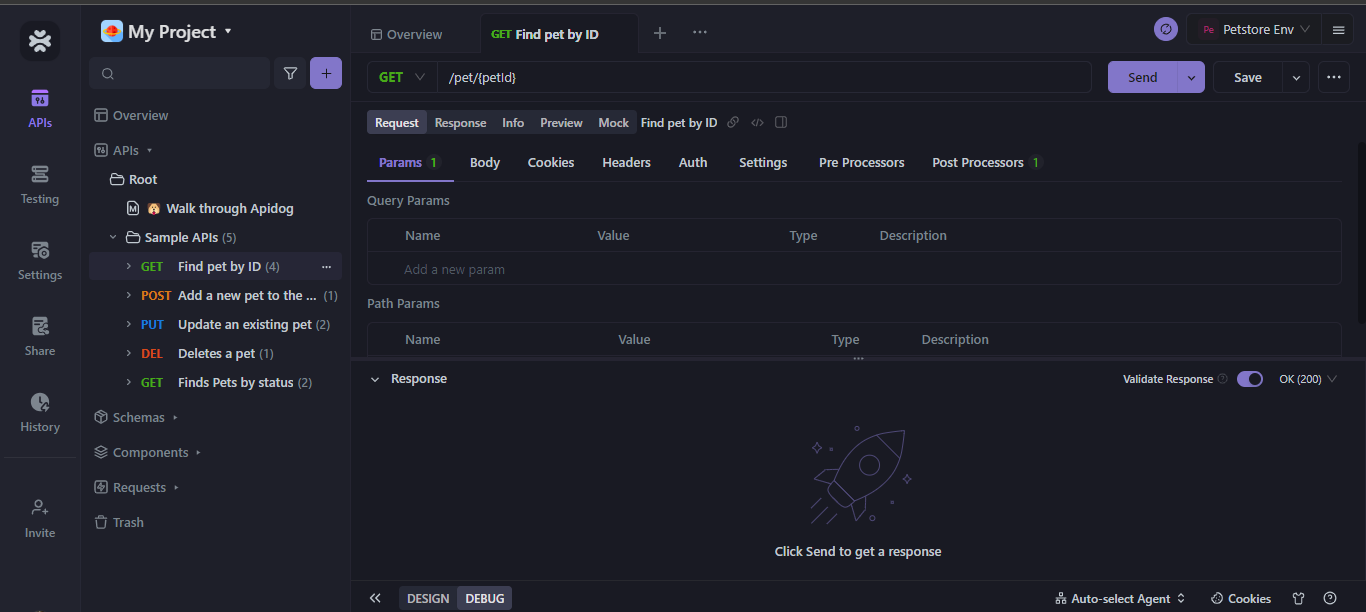The width and height of the screenshot is (1366, 612).
Task: Open the Share section
Action: [x=40, y=337]
